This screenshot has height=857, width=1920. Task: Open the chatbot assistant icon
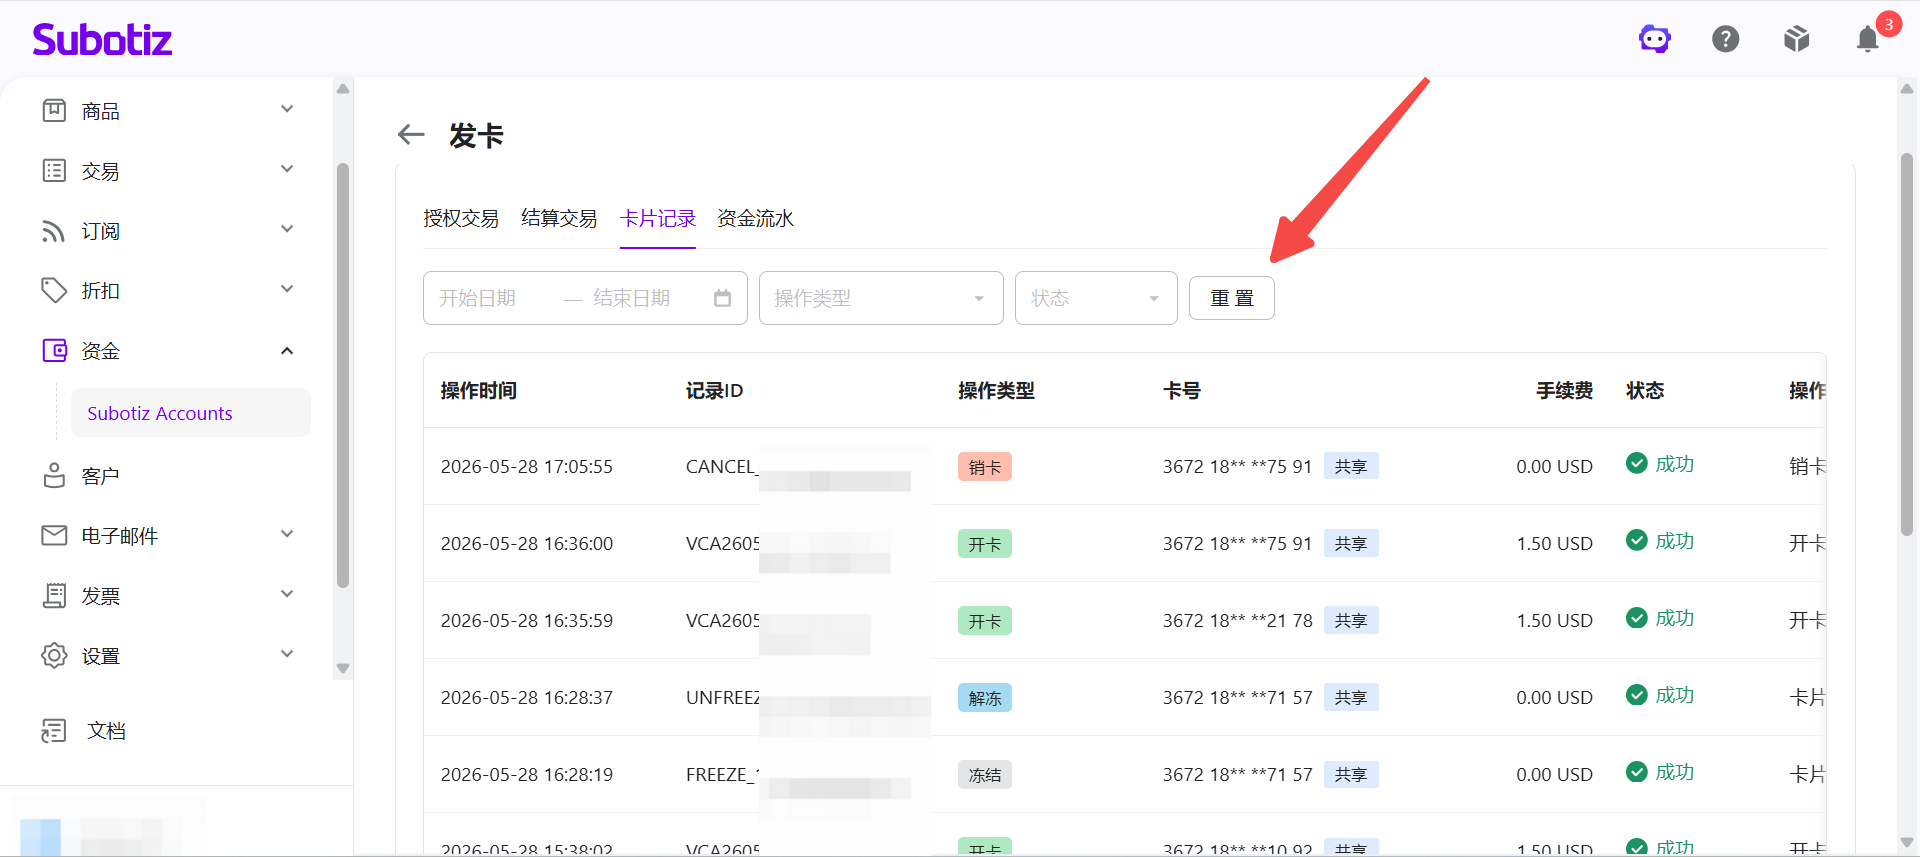tap(1655, 39)
